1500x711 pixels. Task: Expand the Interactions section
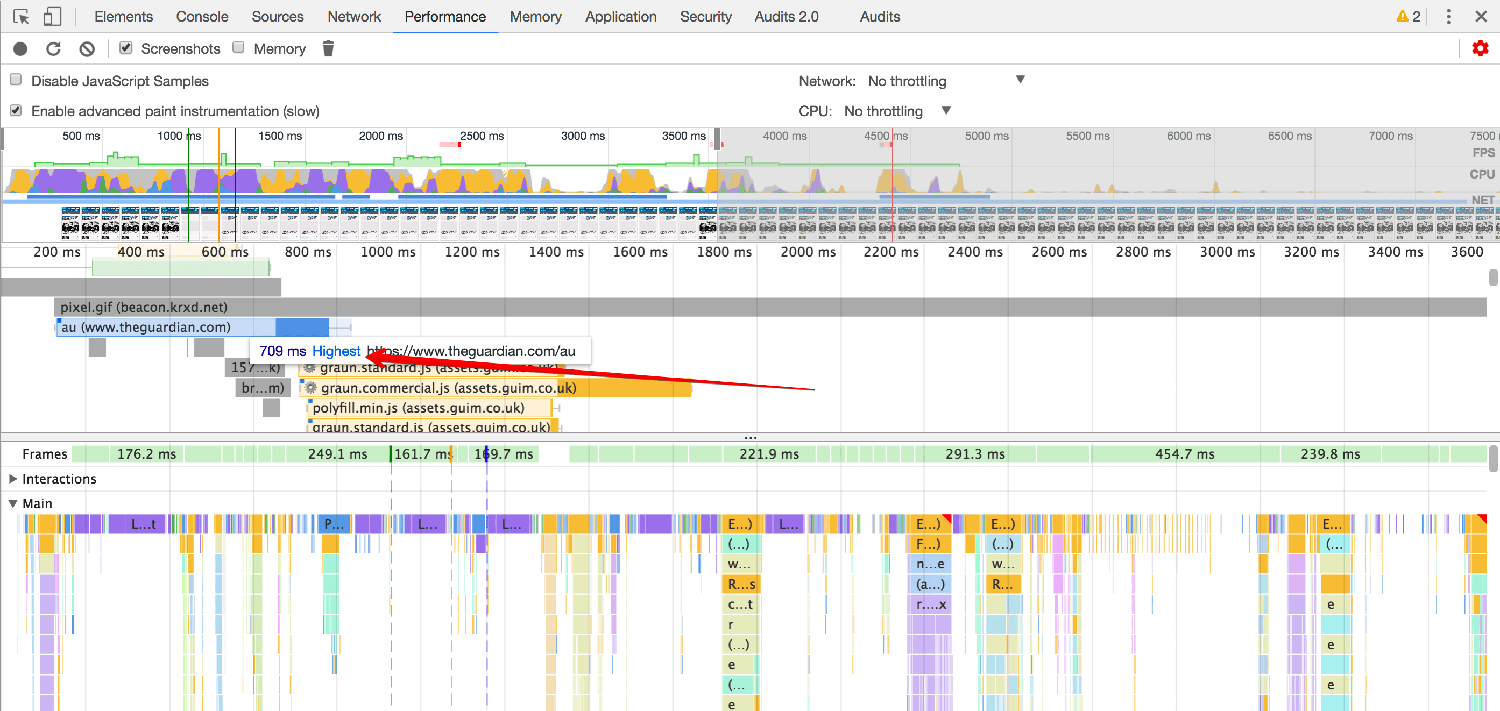(13, 479)
